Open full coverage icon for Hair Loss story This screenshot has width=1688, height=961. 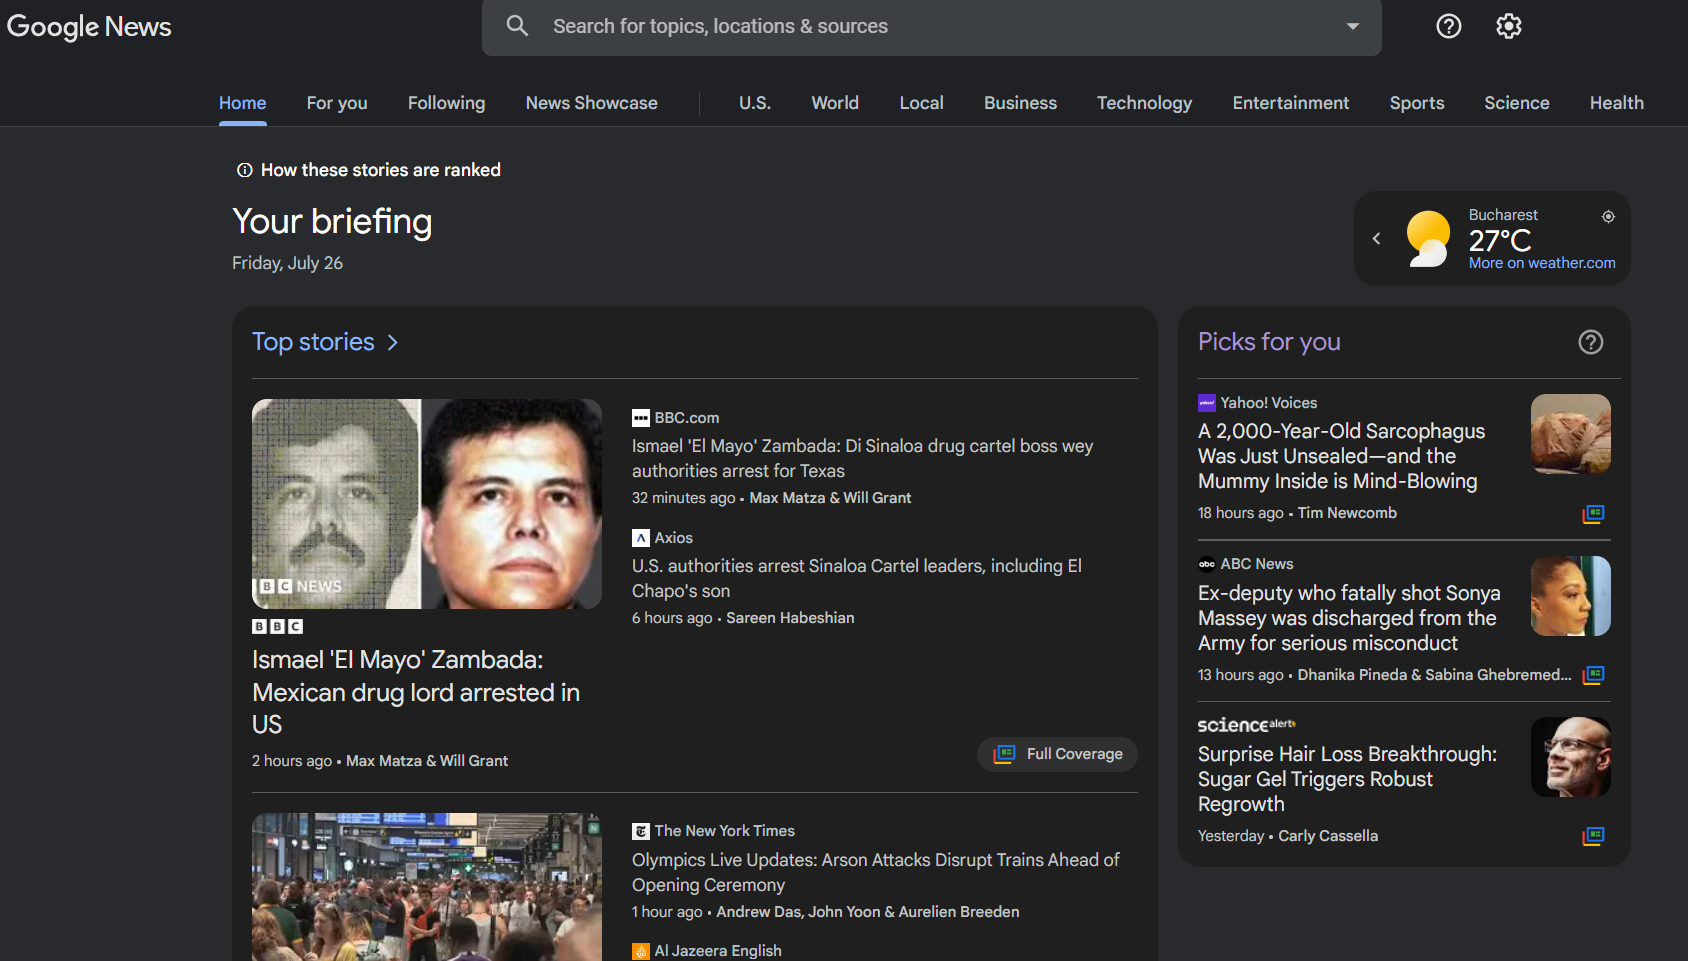[1593, 836]
